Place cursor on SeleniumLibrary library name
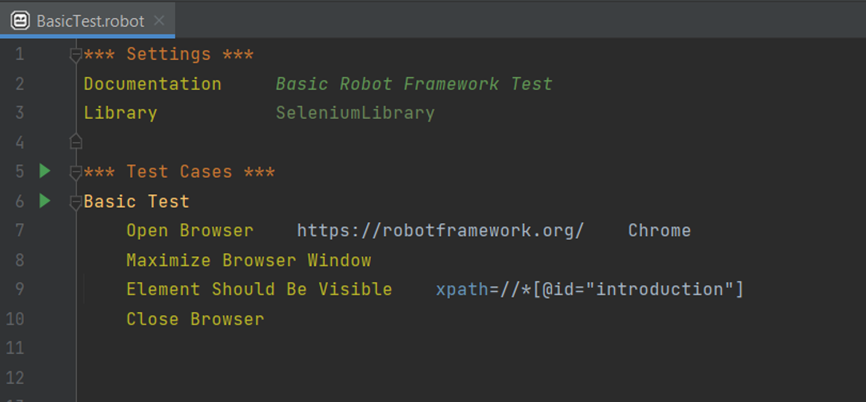866x402 pixels. point(355,113)
